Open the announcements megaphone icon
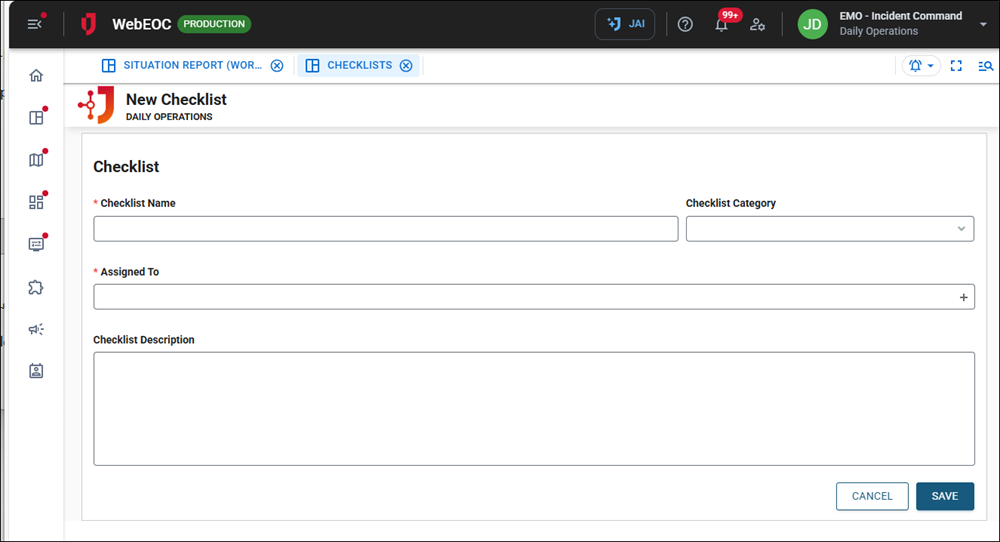1000x542 pixels. pyautogui.click(x=37, y=329)
